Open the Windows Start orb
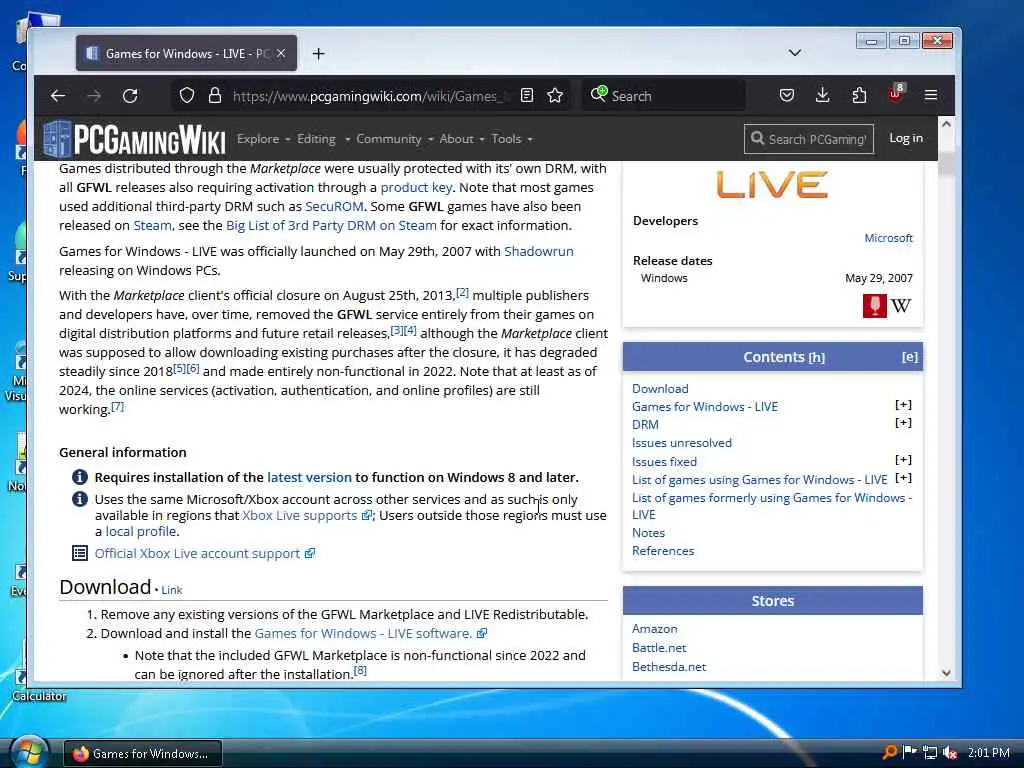 [29, 752]
